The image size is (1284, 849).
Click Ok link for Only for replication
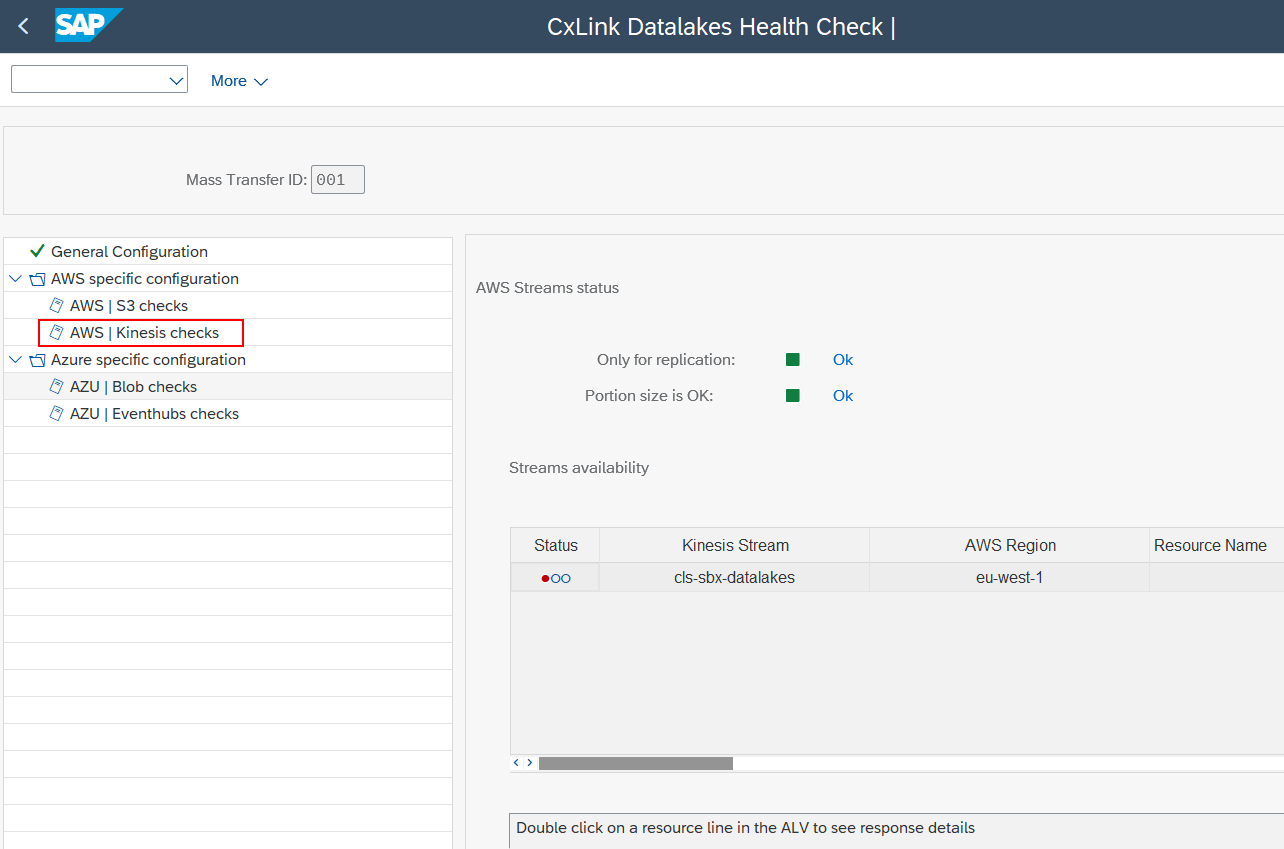click(x=843, y=360)
